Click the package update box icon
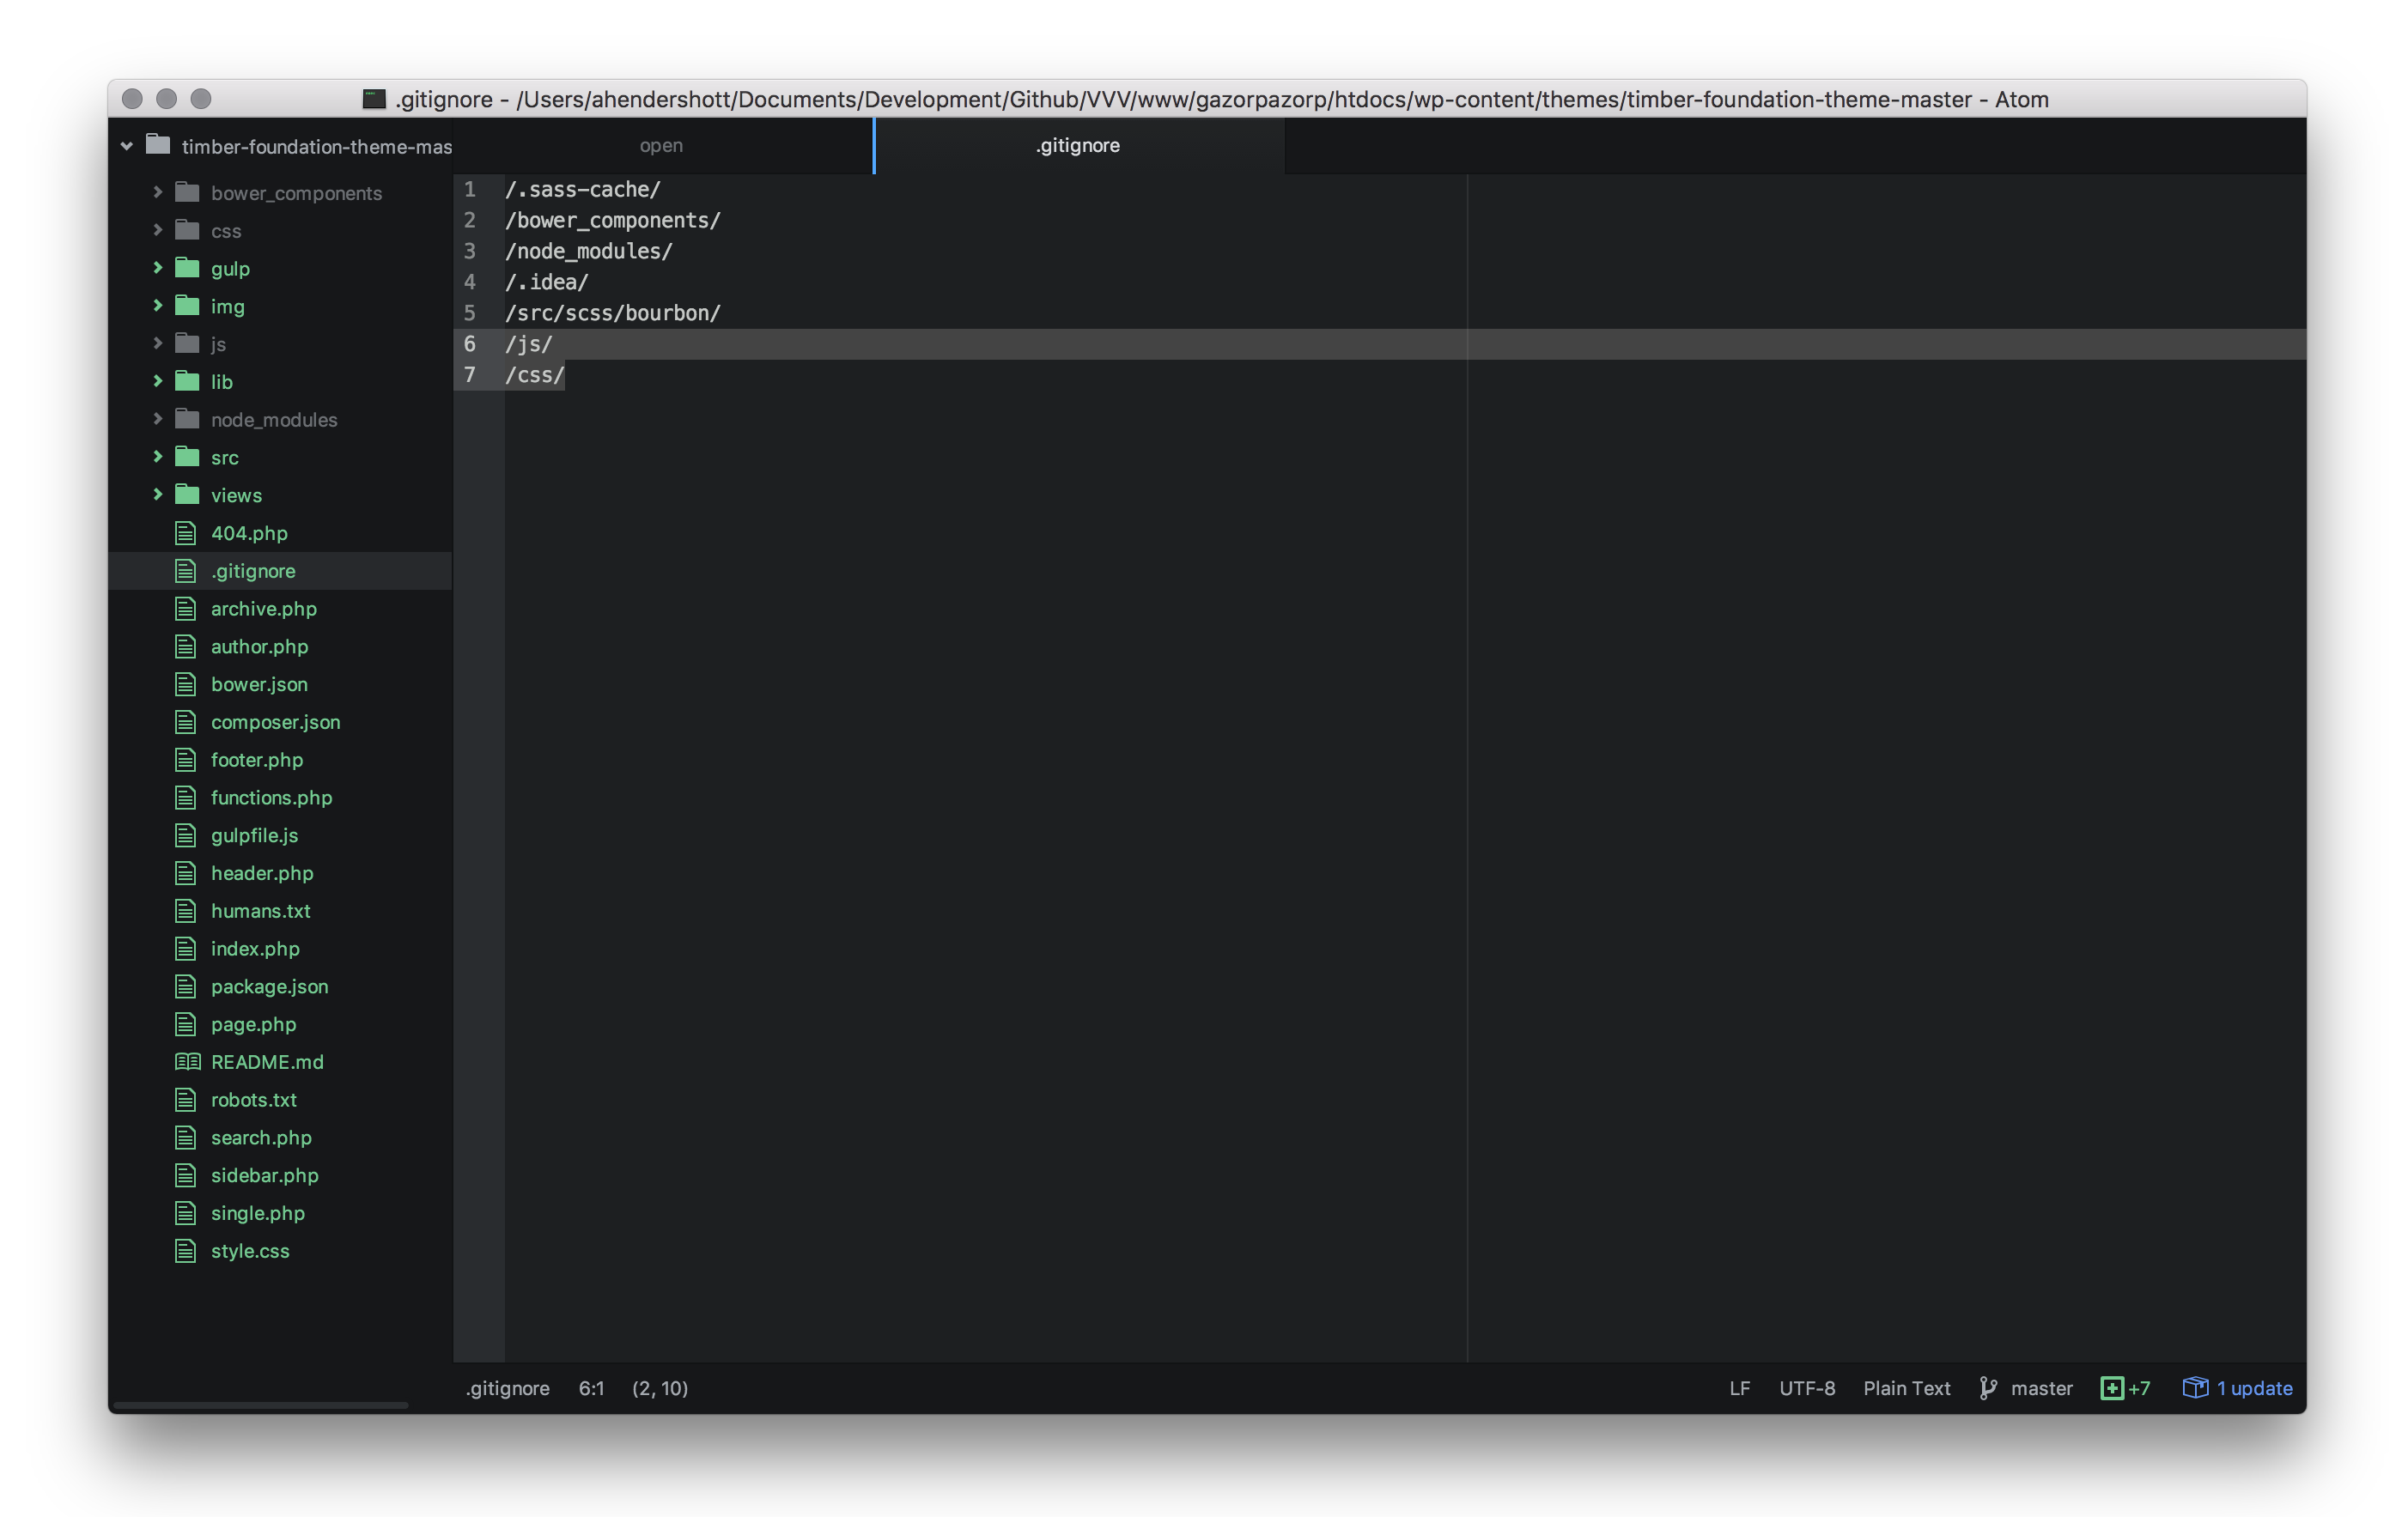Viewport: 2408px width, 1517px height. click(x=2194, y=1387)
